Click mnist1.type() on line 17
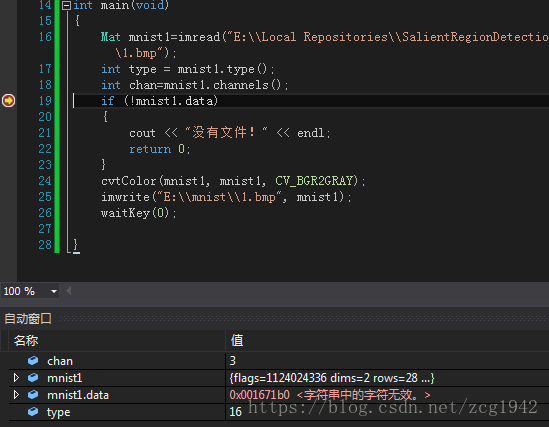The height and width of the screenshot is (427, 549). click(223, 69)
